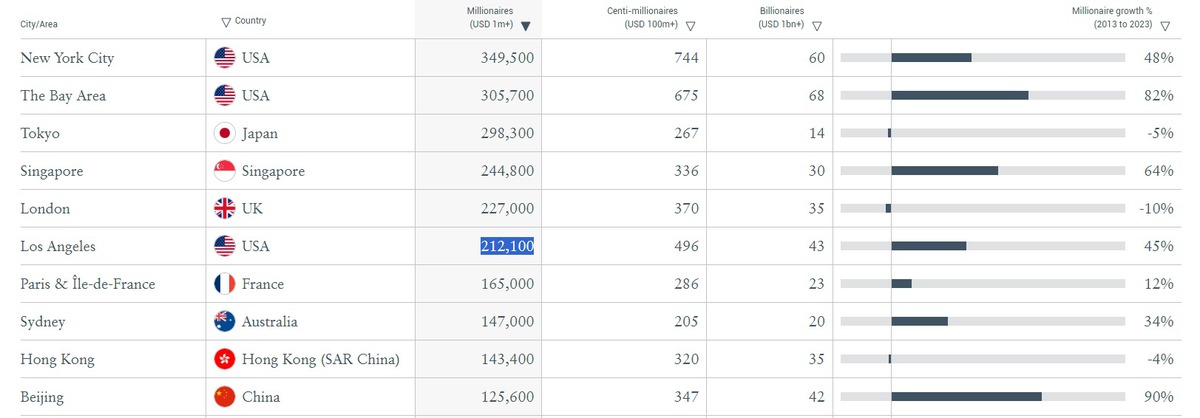This screenshot has width=1200, height=418.
Task: Click The Bay Area growth bar
Action: point(960,96)
